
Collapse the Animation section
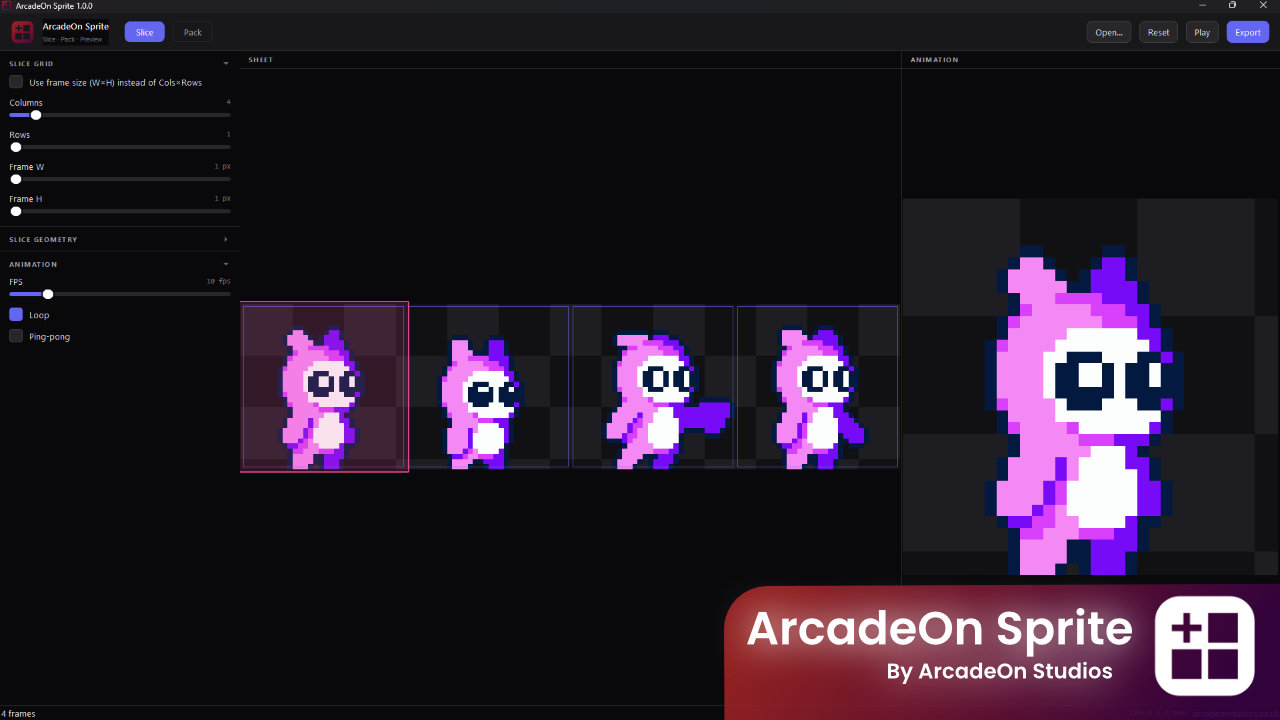point(225,264)
